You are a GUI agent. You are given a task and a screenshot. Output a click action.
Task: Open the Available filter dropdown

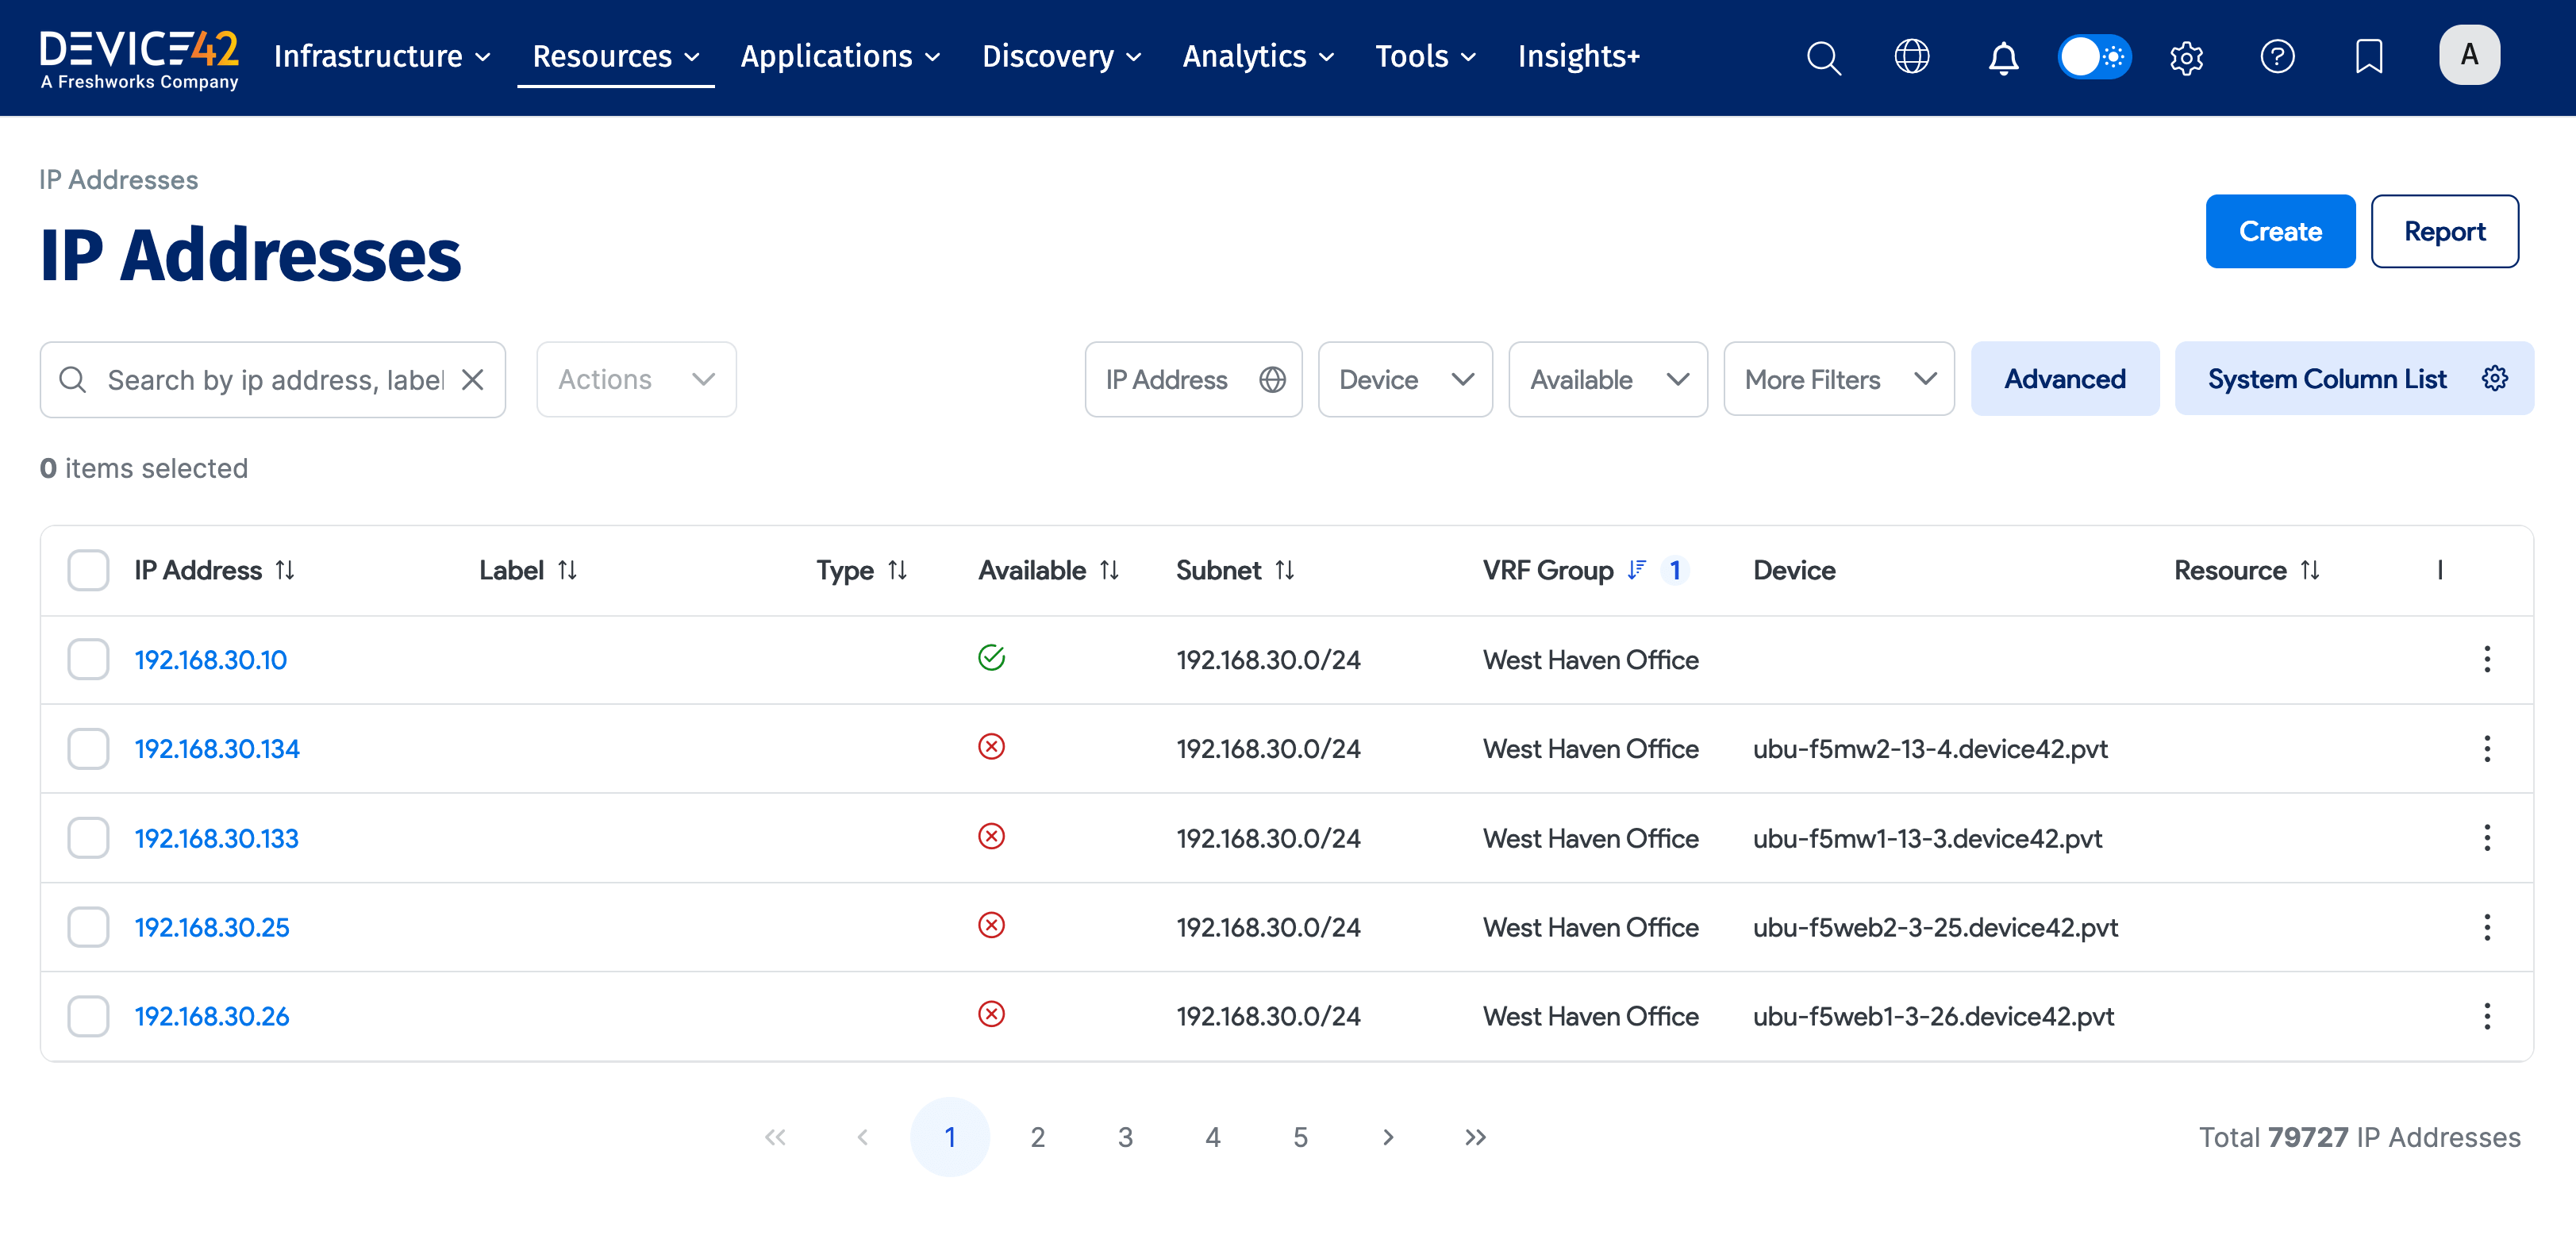pos(1607,380)
